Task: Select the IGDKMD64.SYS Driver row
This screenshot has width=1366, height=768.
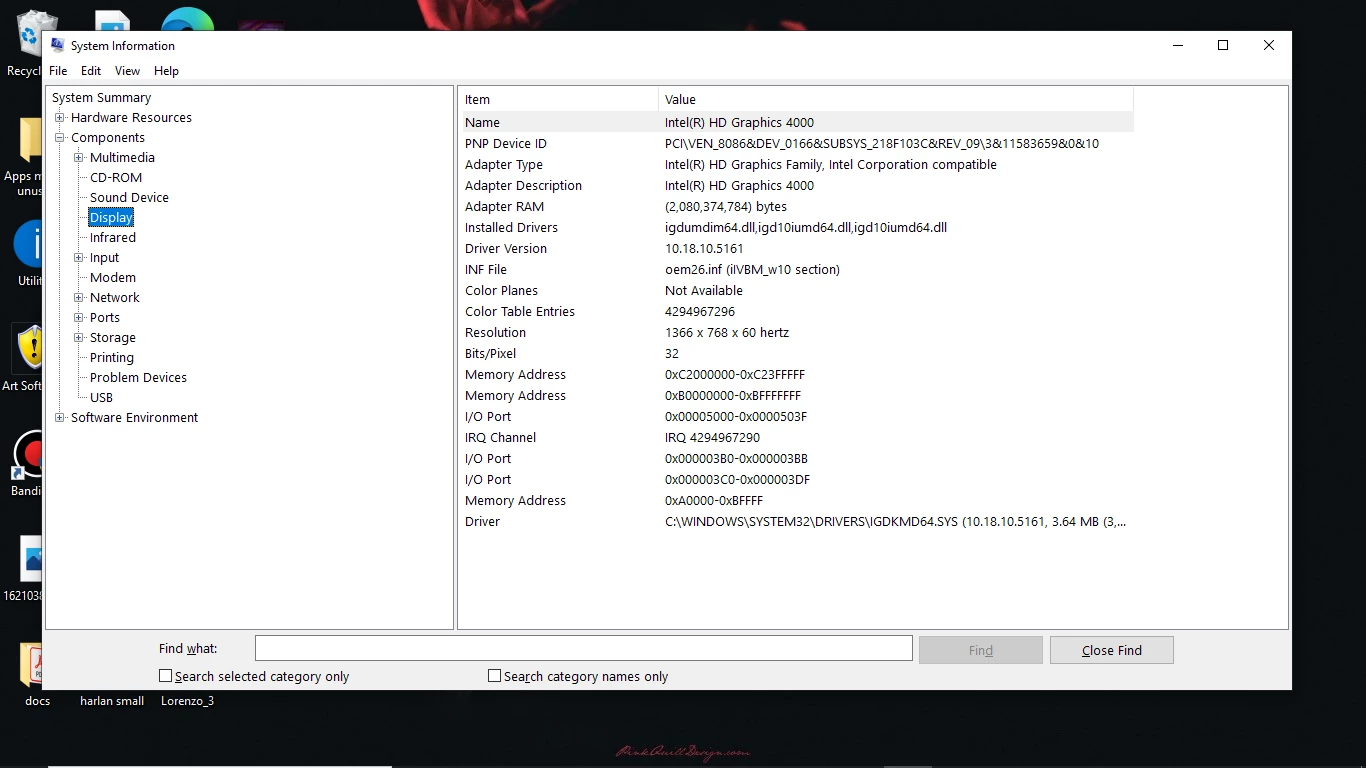Action: coord(796,521)
